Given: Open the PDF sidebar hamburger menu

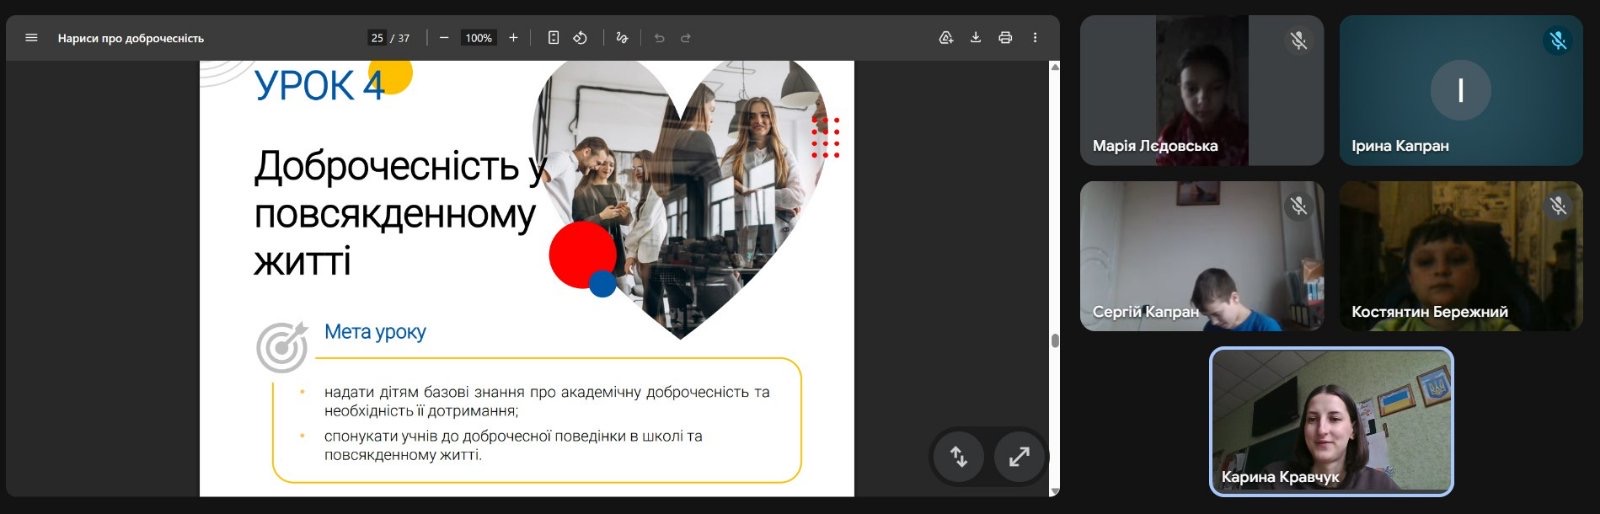Looking at the screenshot, I should [31, 38].
